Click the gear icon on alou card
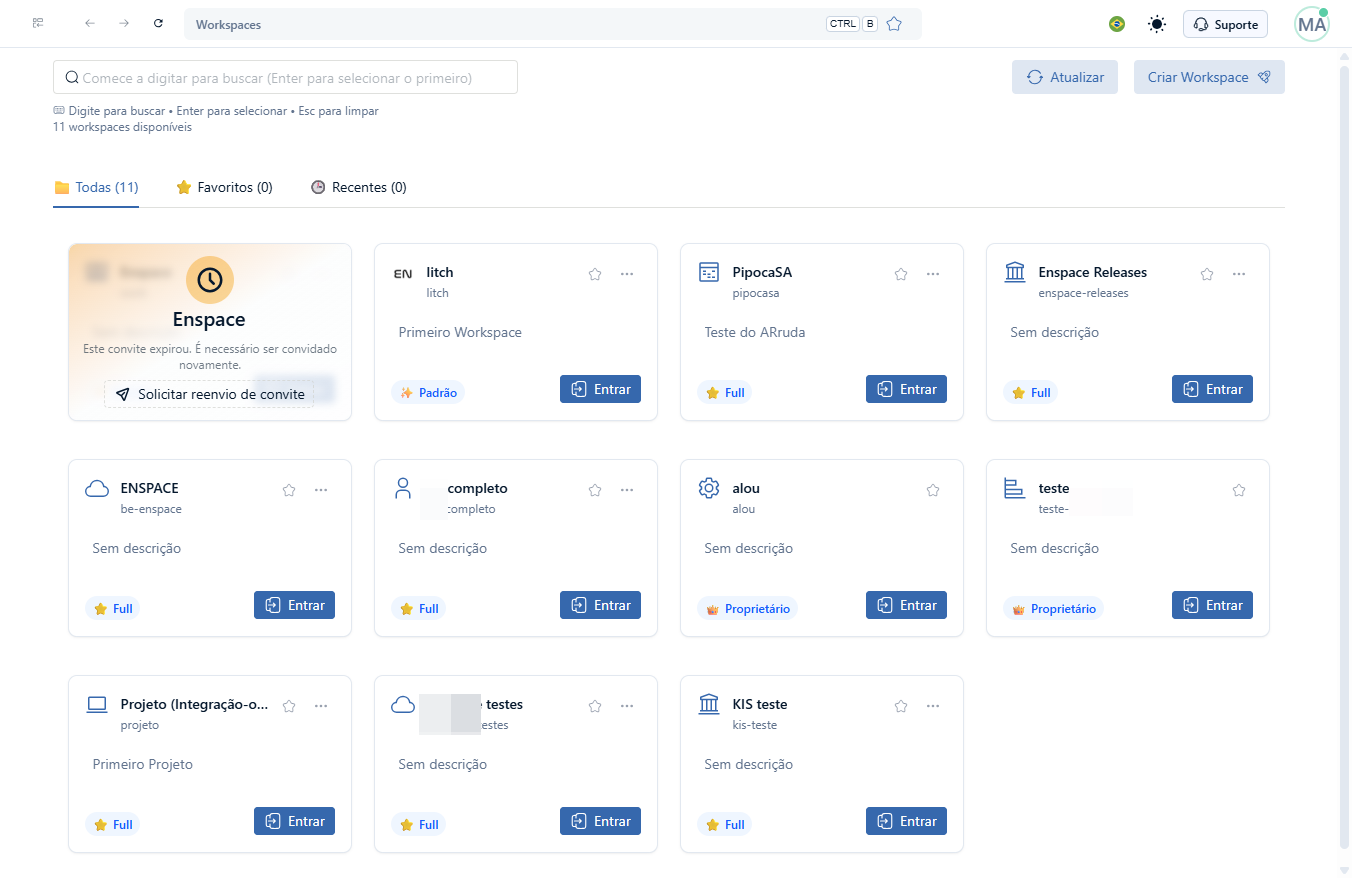 point(709,488)
